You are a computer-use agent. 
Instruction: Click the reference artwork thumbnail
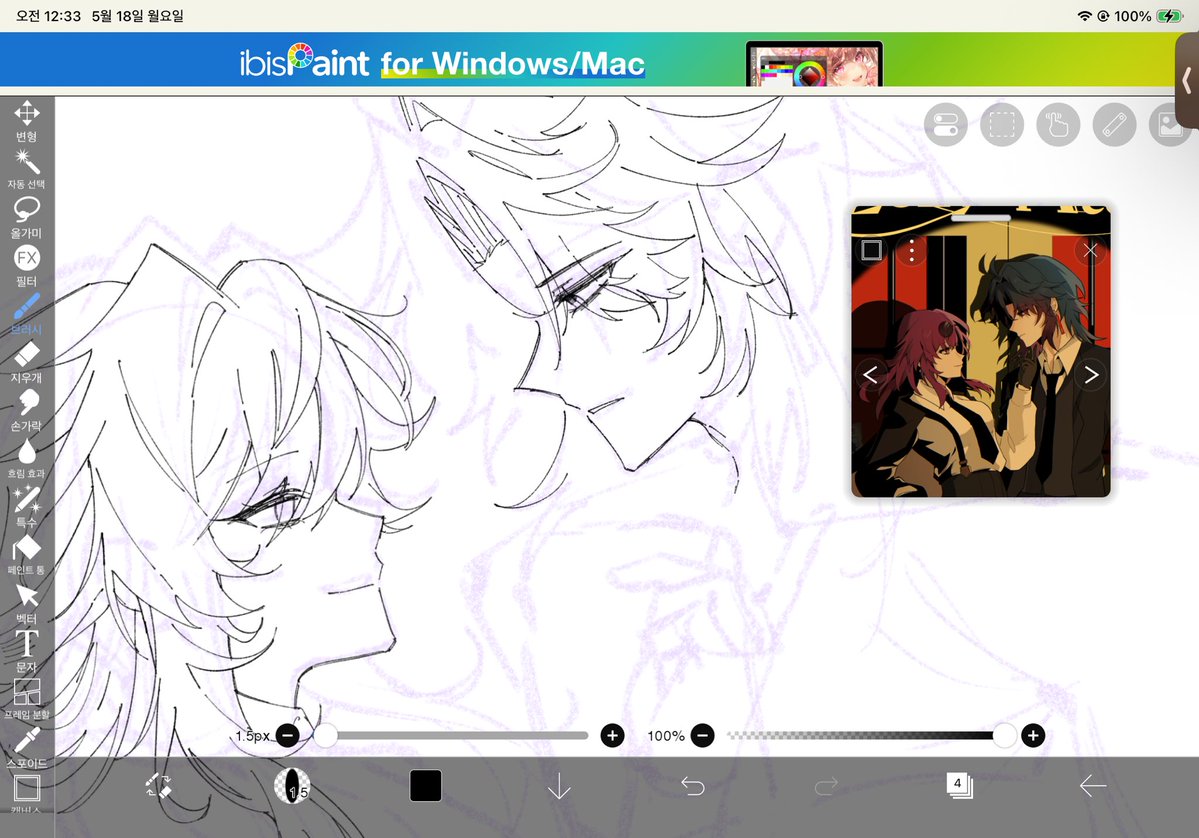tap(980, 351)
